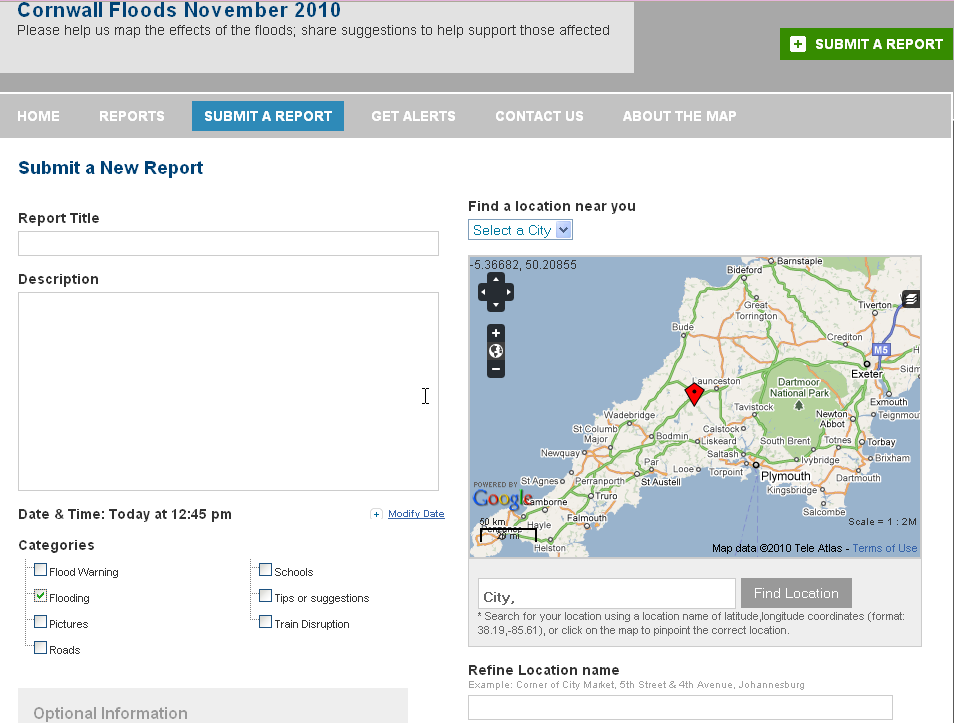
Task: Click the Google logo on the map
Action: pos(504,499)
